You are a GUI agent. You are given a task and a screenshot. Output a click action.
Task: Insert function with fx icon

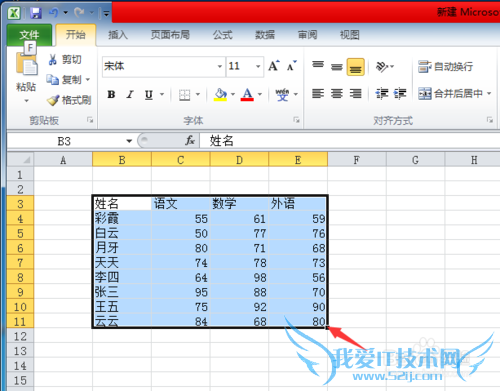pos(190,141)
